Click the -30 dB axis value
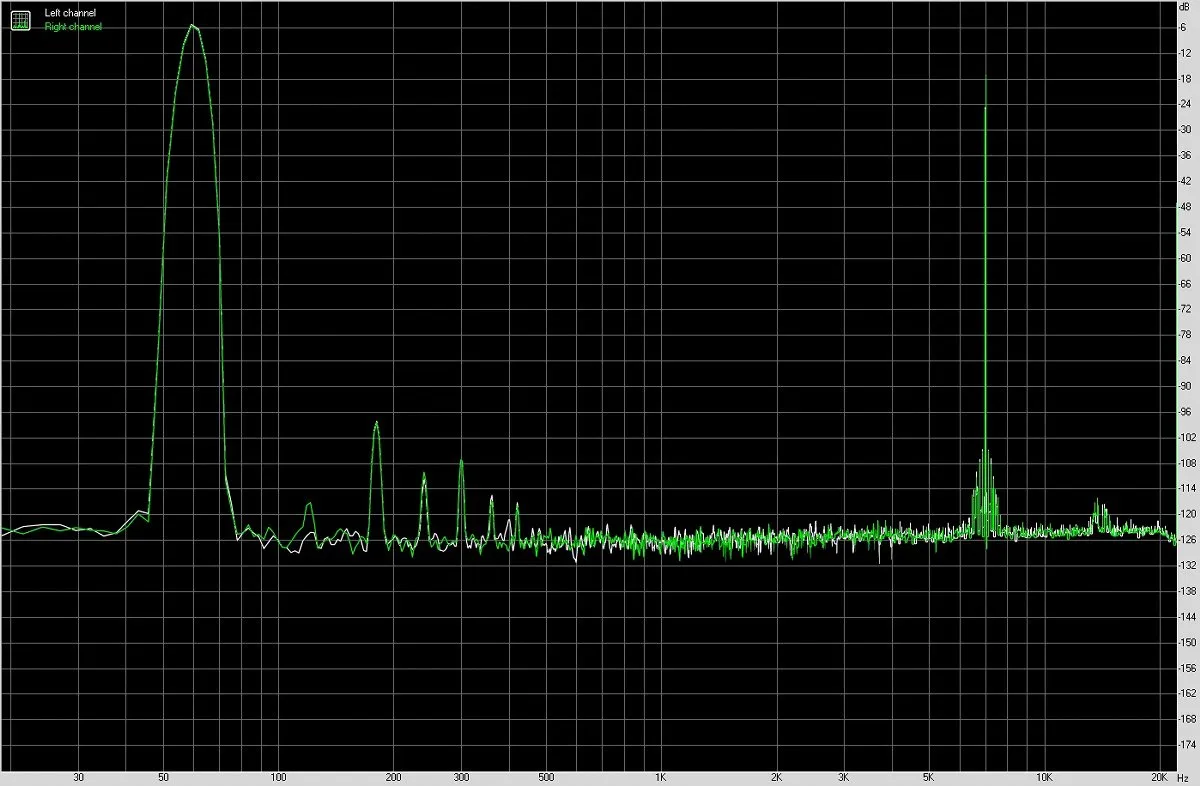This screenshot has width=1200, height=786. click(1186, 130)
